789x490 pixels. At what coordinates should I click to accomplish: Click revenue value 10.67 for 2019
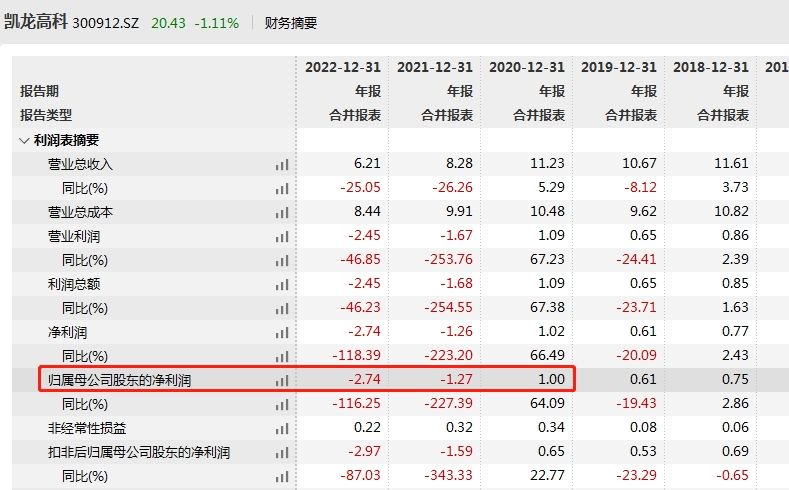pyautogui.click(x=640, y=164)
